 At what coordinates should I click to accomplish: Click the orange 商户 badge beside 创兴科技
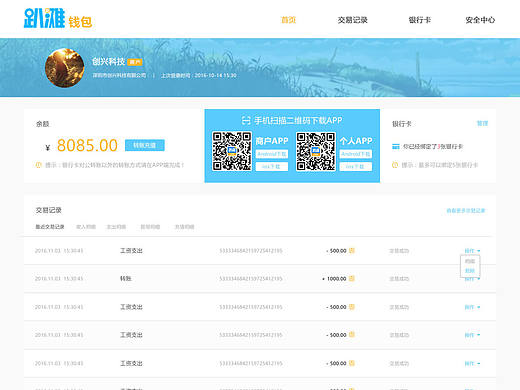tap(135, 62)
